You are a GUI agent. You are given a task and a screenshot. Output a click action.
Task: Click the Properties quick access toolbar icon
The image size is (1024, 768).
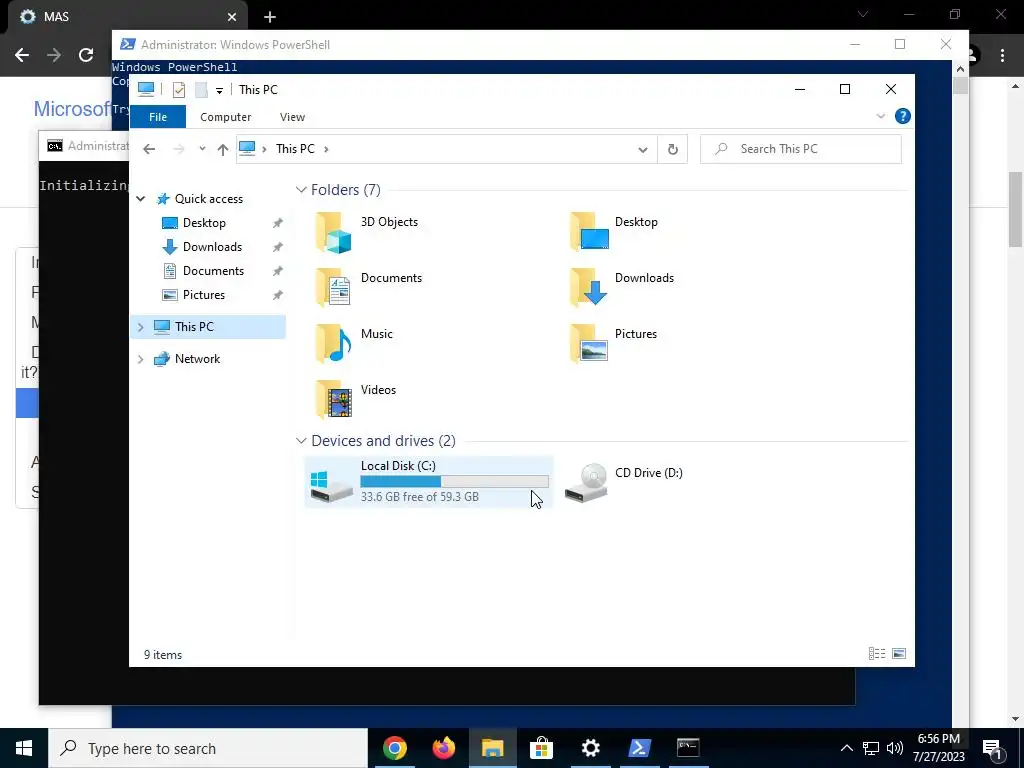(179, 90)
